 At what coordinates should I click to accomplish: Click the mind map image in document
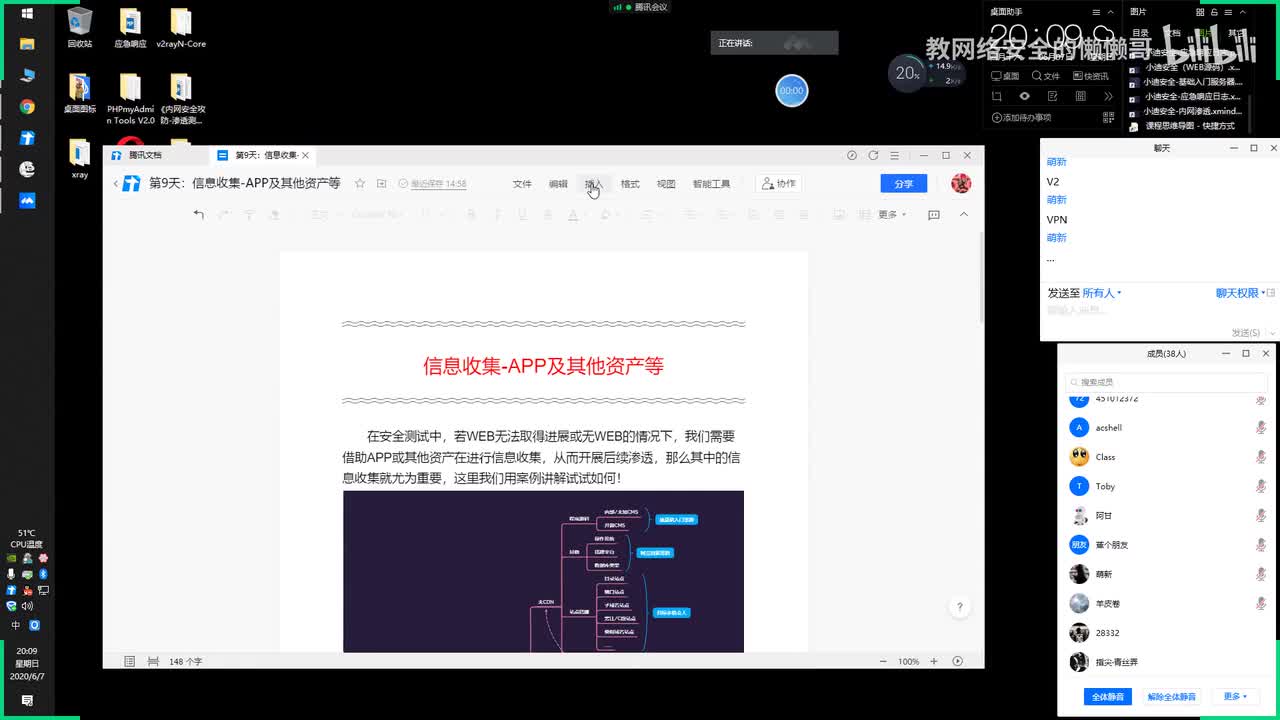[x=543, y=571]
